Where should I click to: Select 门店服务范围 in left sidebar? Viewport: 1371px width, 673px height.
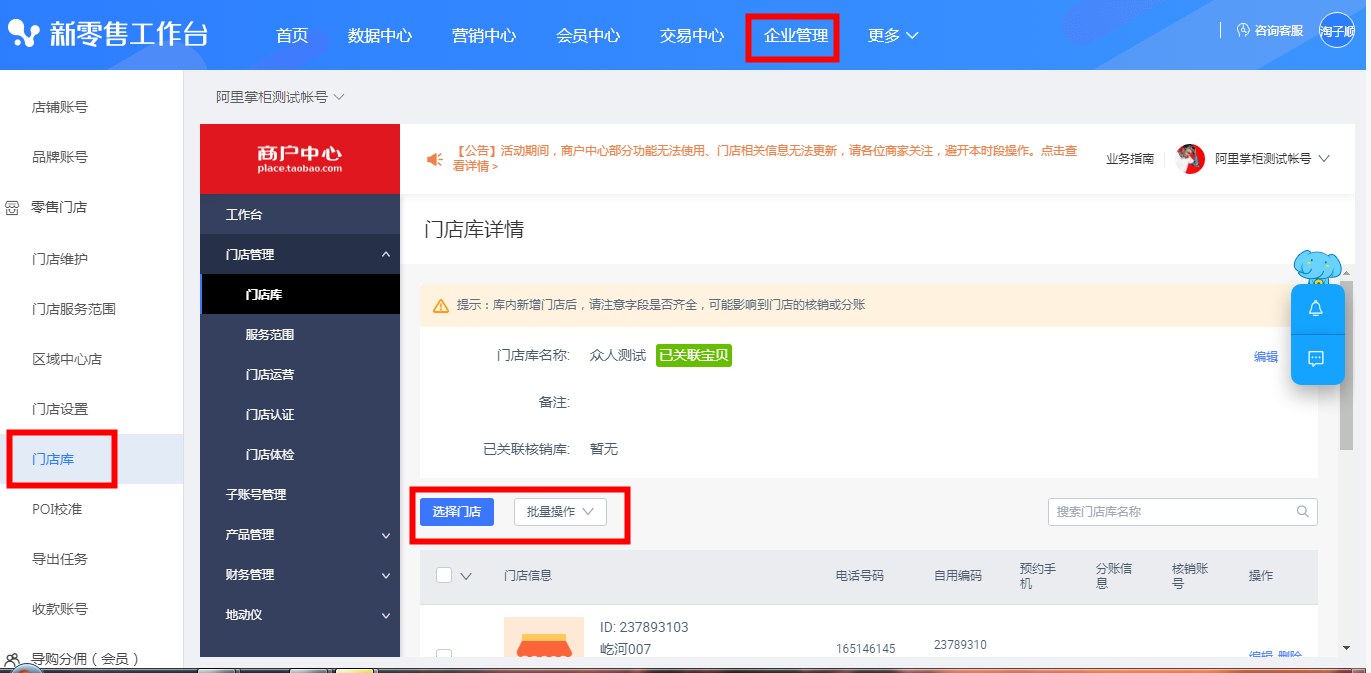point(74,309)
